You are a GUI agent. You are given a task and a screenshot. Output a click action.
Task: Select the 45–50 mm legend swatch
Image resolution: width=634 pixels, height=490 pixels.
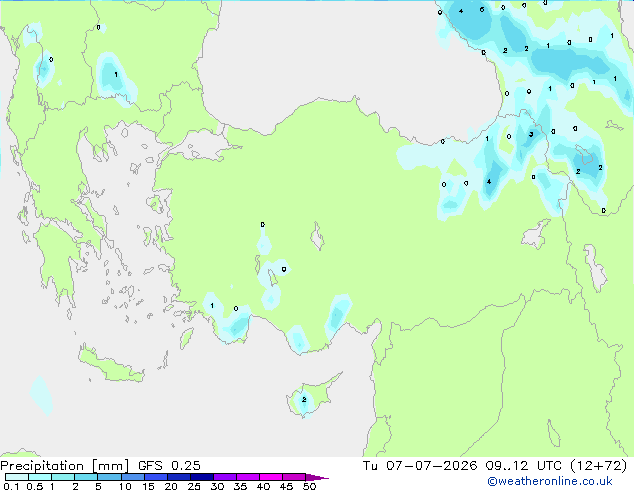(x=294, y=477)
